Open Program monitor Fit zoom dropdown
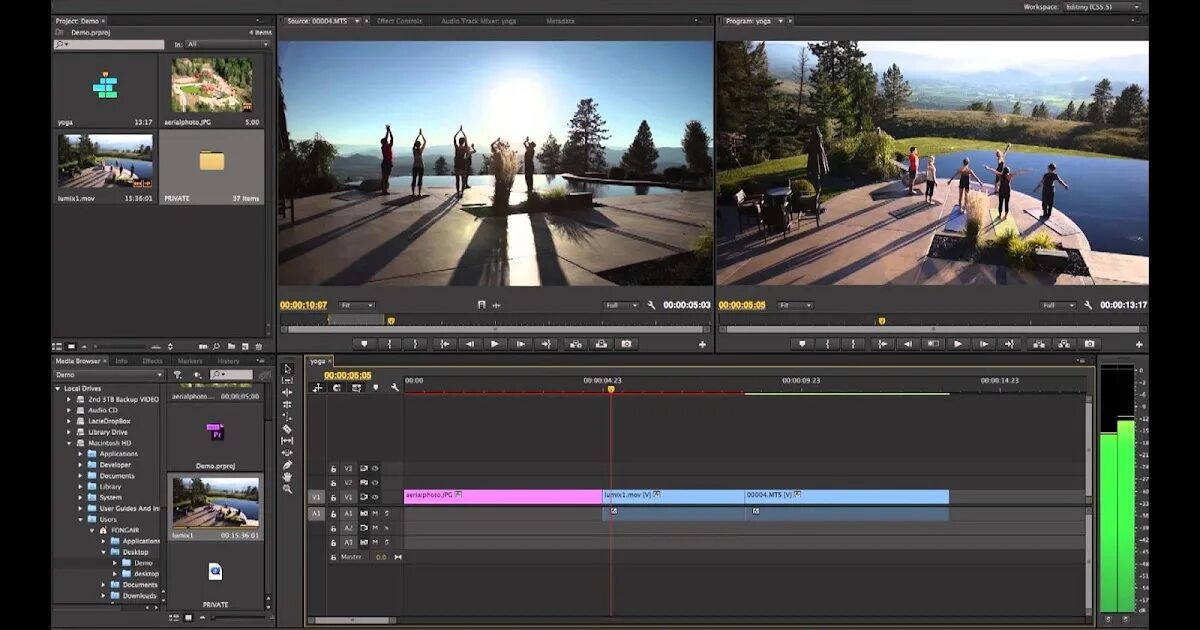This screenshot has width=1200, height=630. point(795,306)
